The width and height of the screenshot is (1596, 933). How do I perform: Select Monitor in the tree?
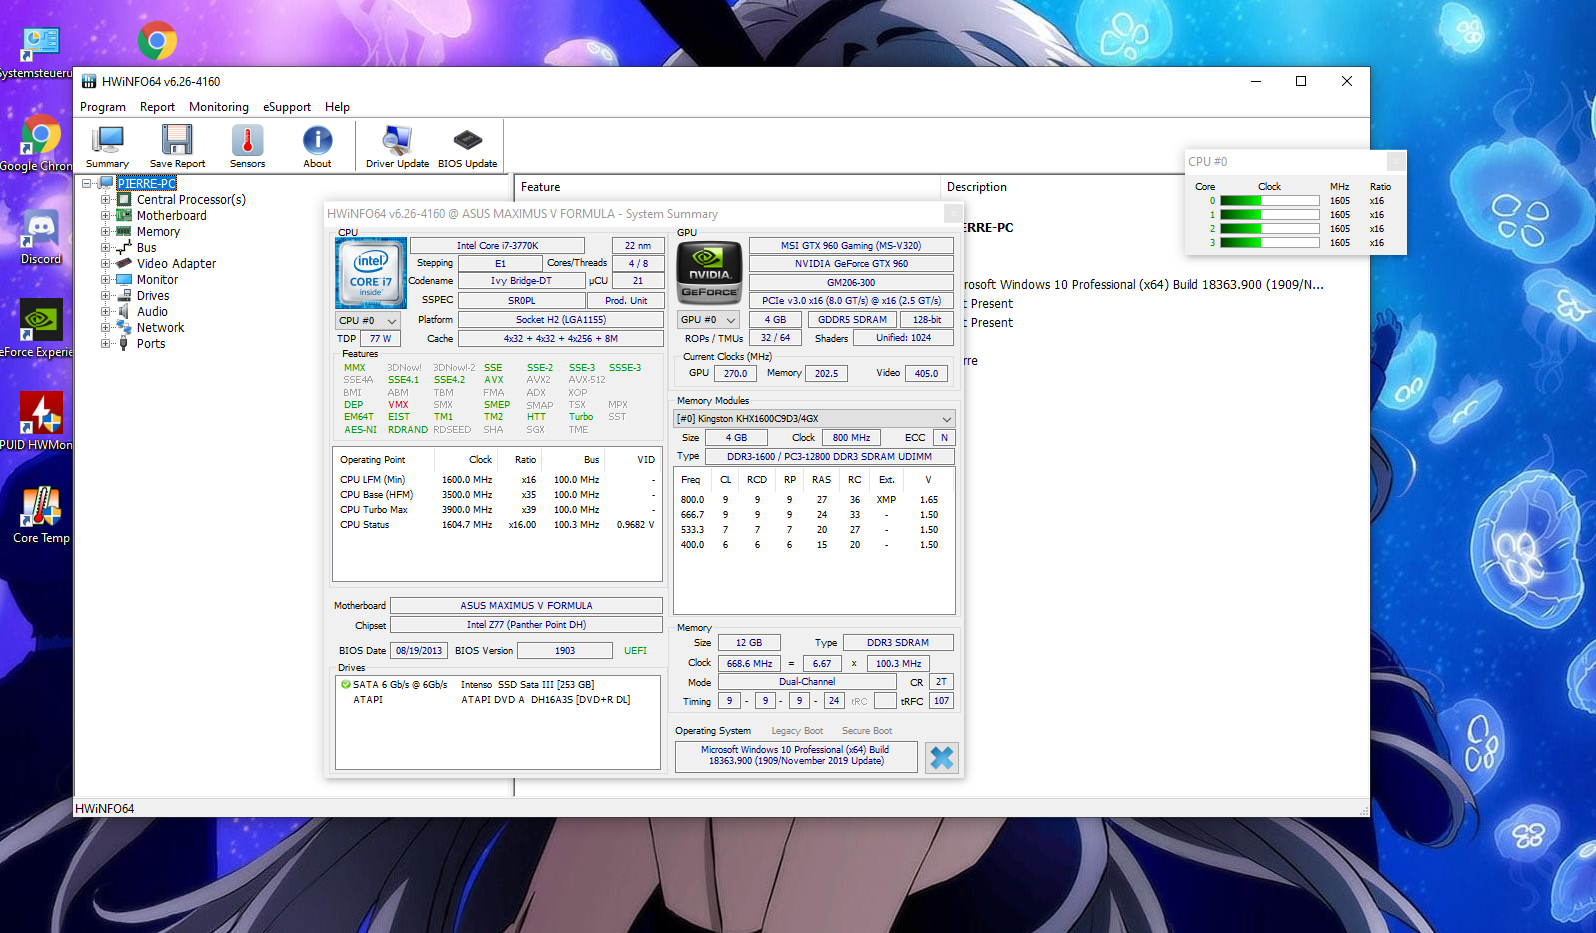coord(157,279)
